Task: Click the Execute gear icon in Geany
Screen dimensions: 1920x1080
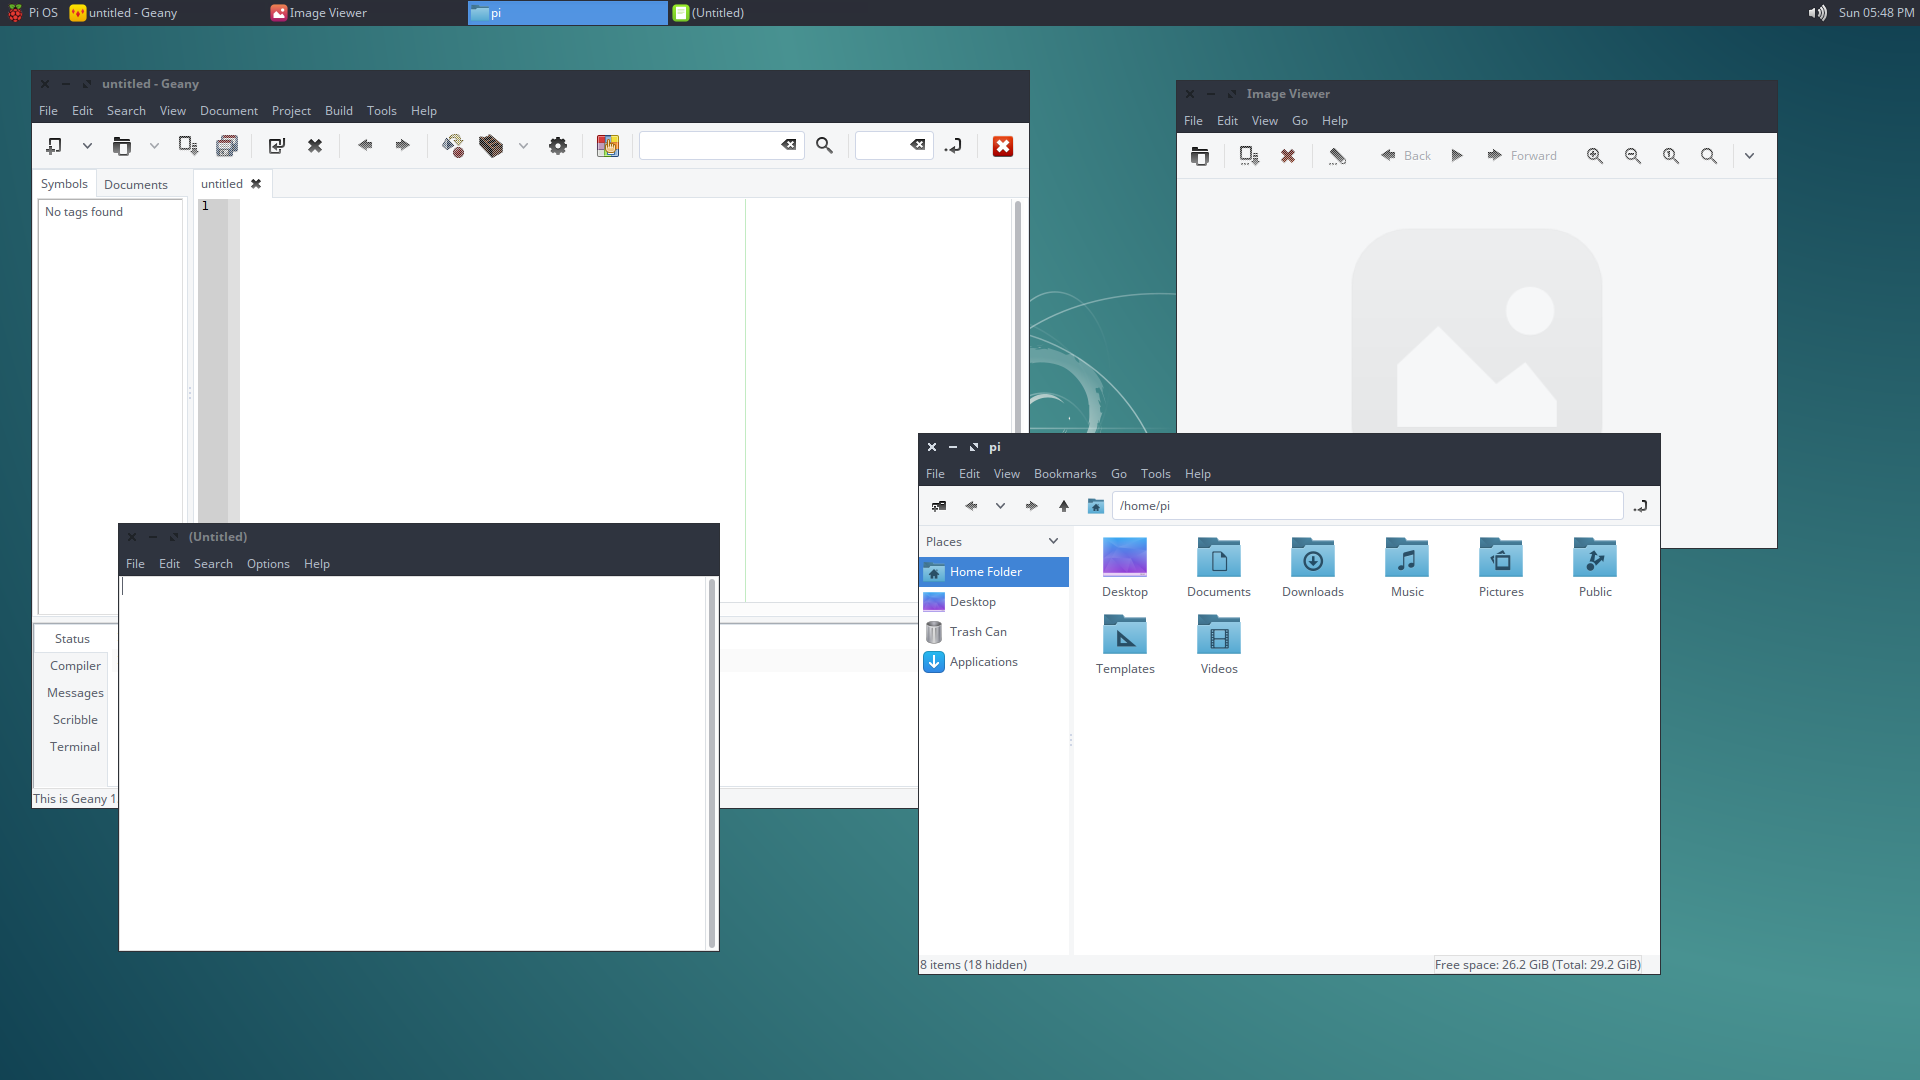Action: pos(558,146)
